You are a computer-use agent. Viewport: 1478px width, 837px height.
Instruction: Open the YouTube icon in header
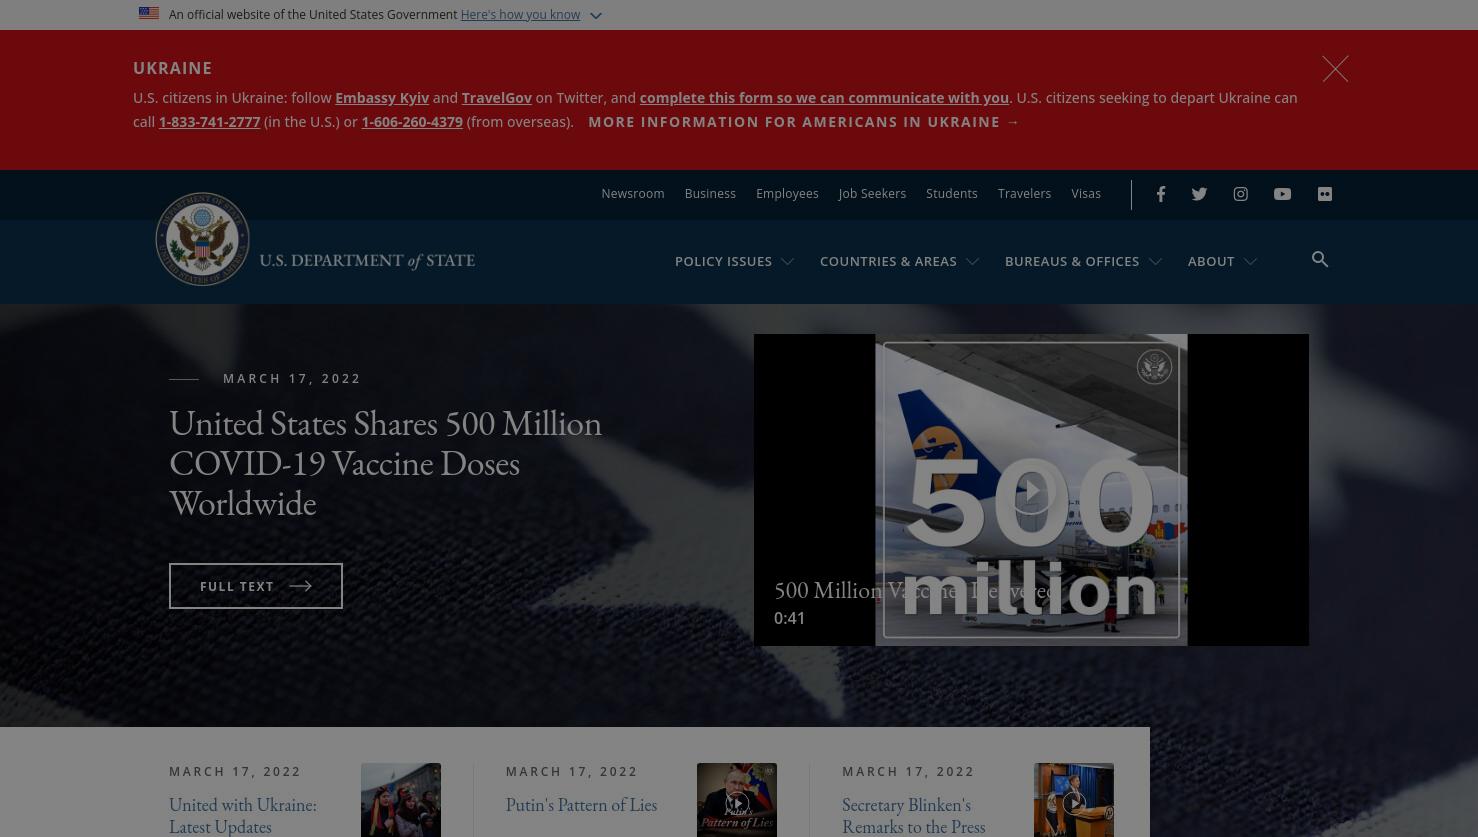tap(1282, 194)
